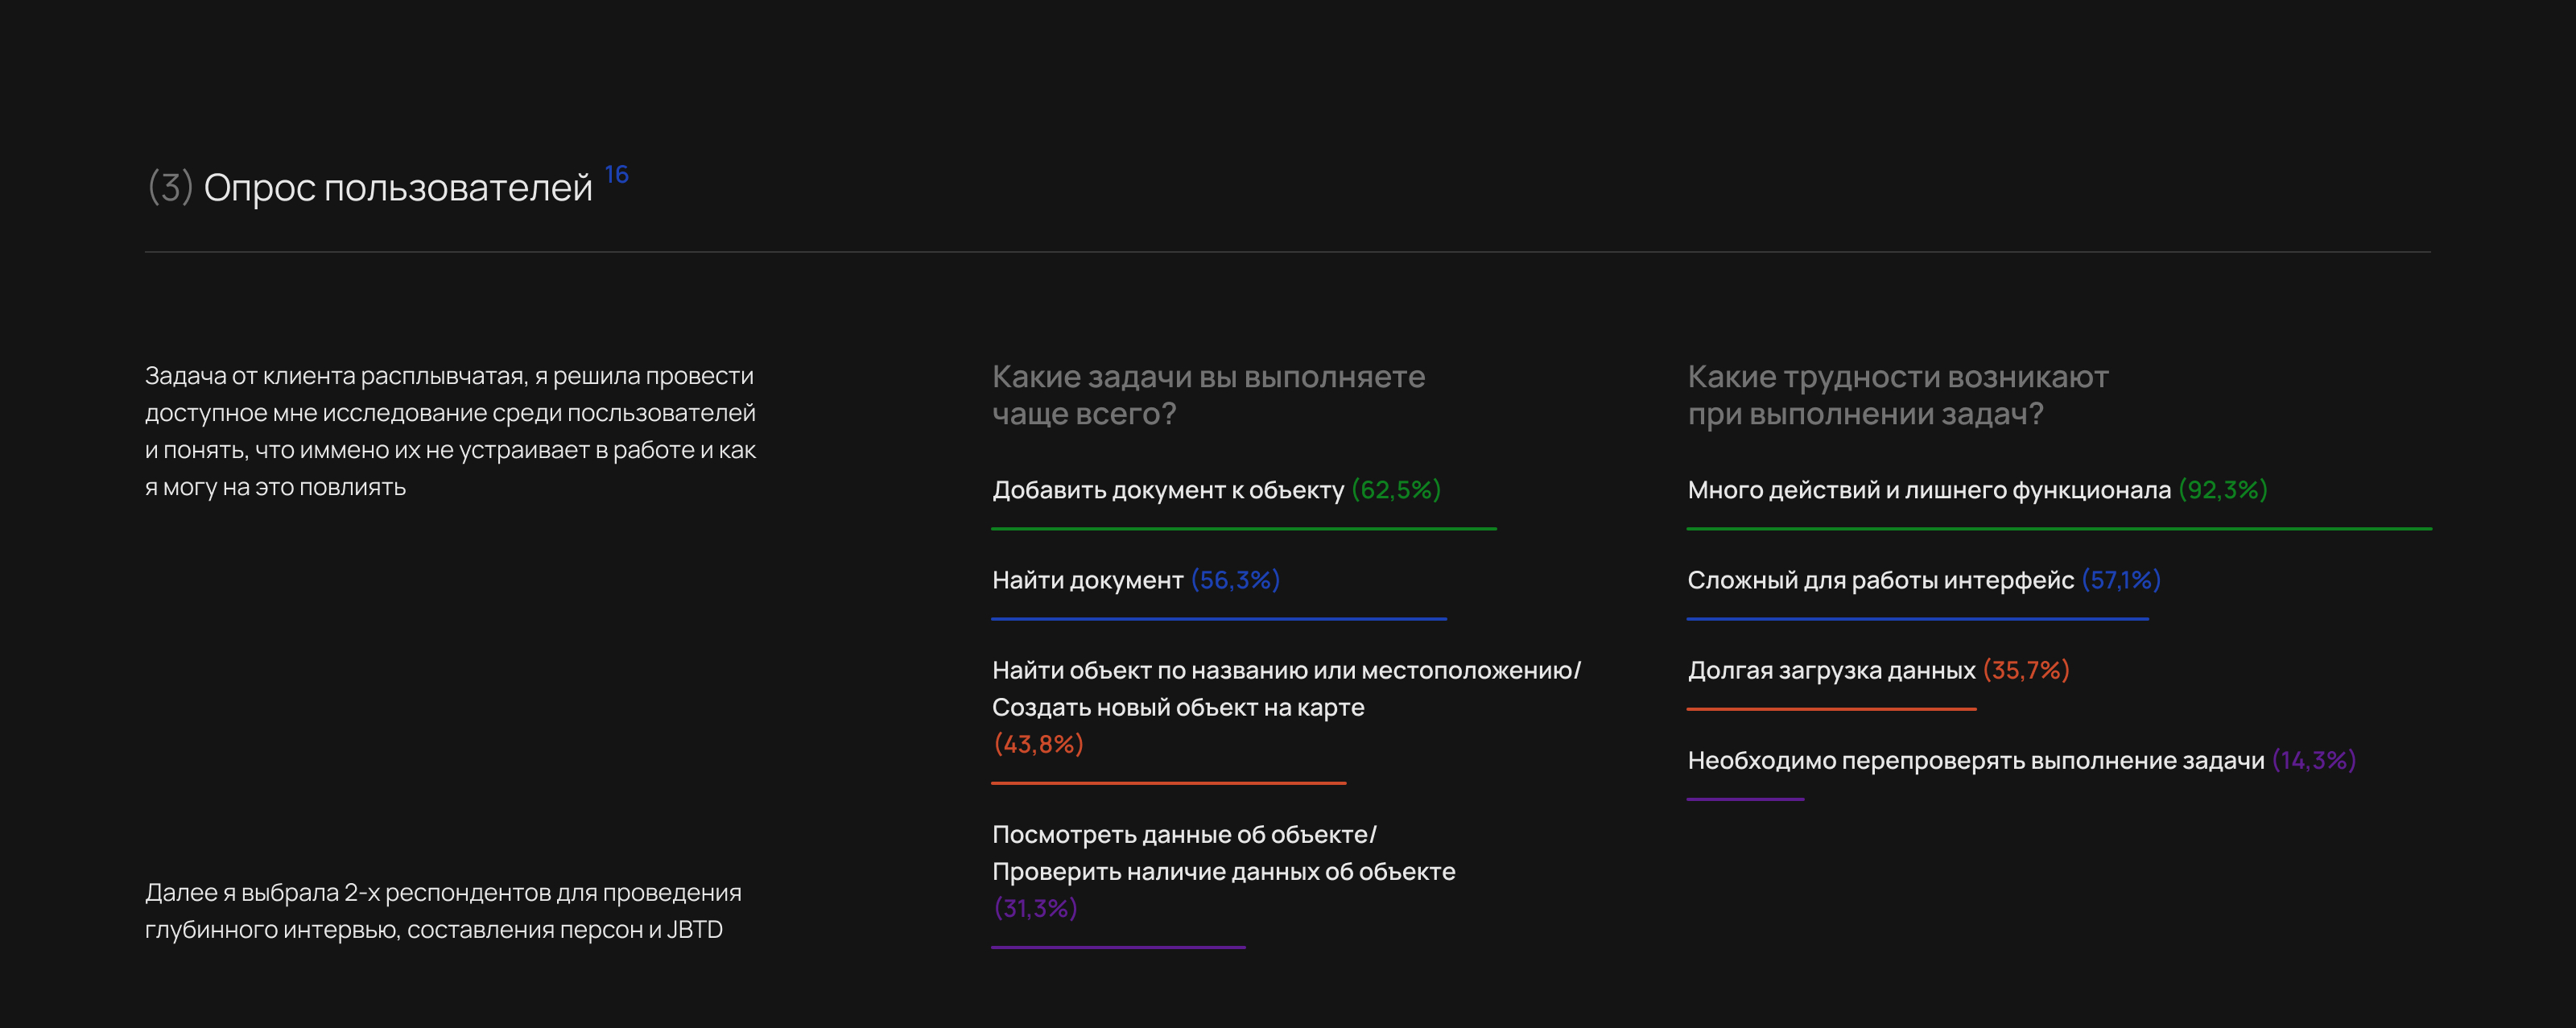The width and height of the screenshot is (2576, 1028).
Task: Click the purple bar under 31,3% item
Action: (x=1117, y=946)
